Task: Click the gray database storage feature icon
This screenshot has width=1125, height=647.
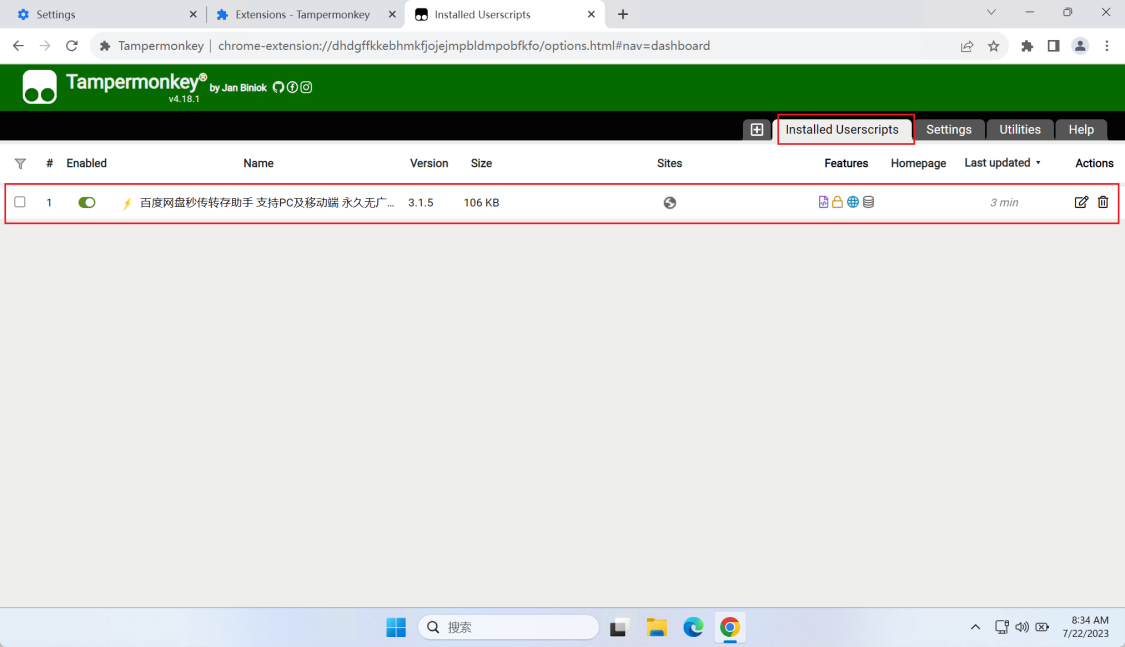Action: point(868,202)
